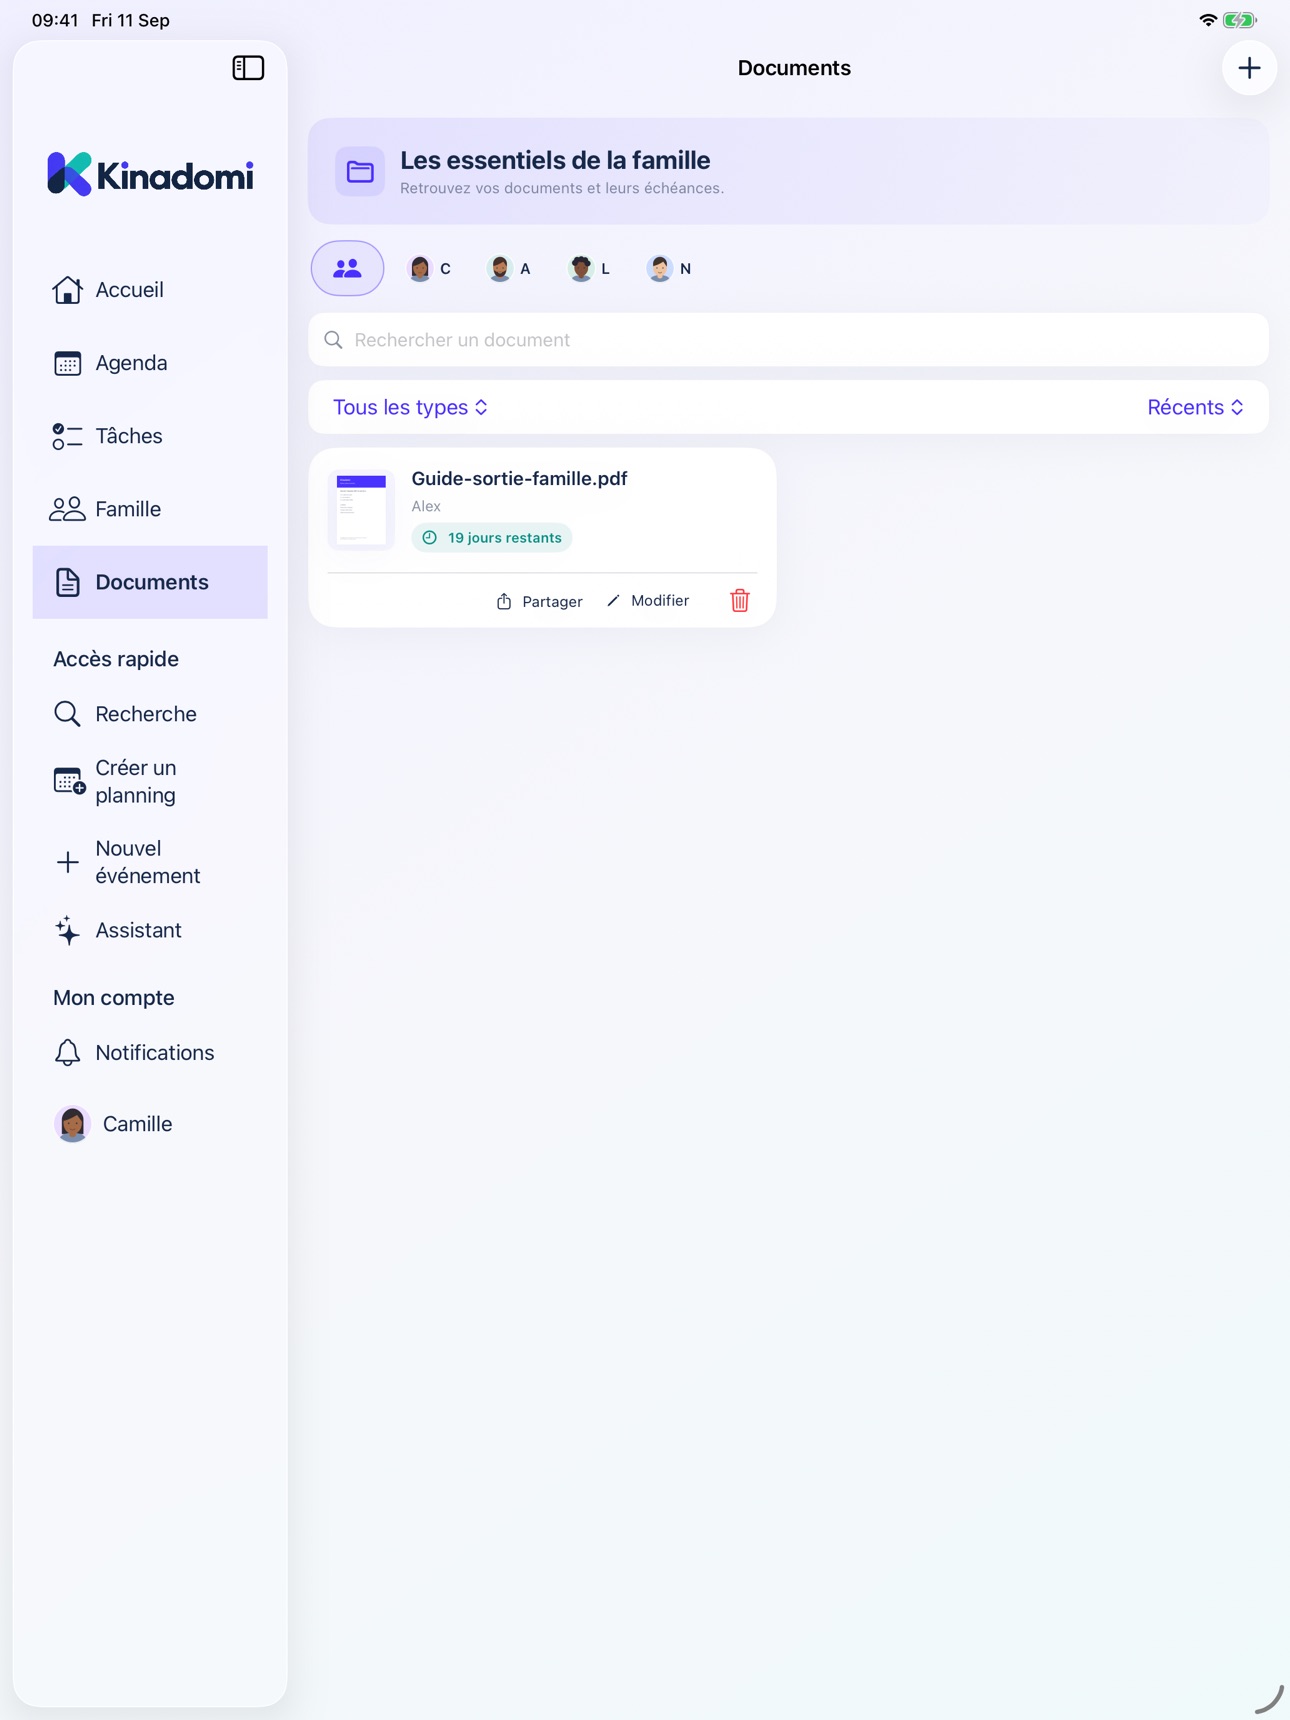The image size is (1290, 1720).
Task: Click the Alex owner label on the document card
Action: tap(426, 506)
